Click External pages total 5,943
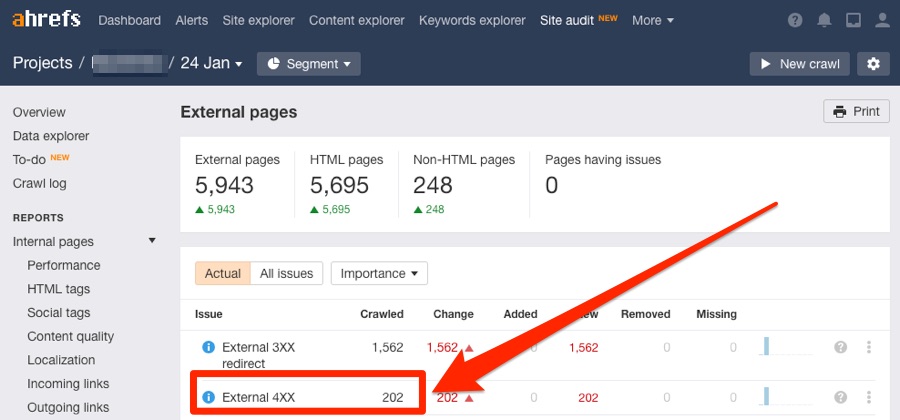Screen dimensions: 900x420 pyautogui.click(x=224, y=185)
